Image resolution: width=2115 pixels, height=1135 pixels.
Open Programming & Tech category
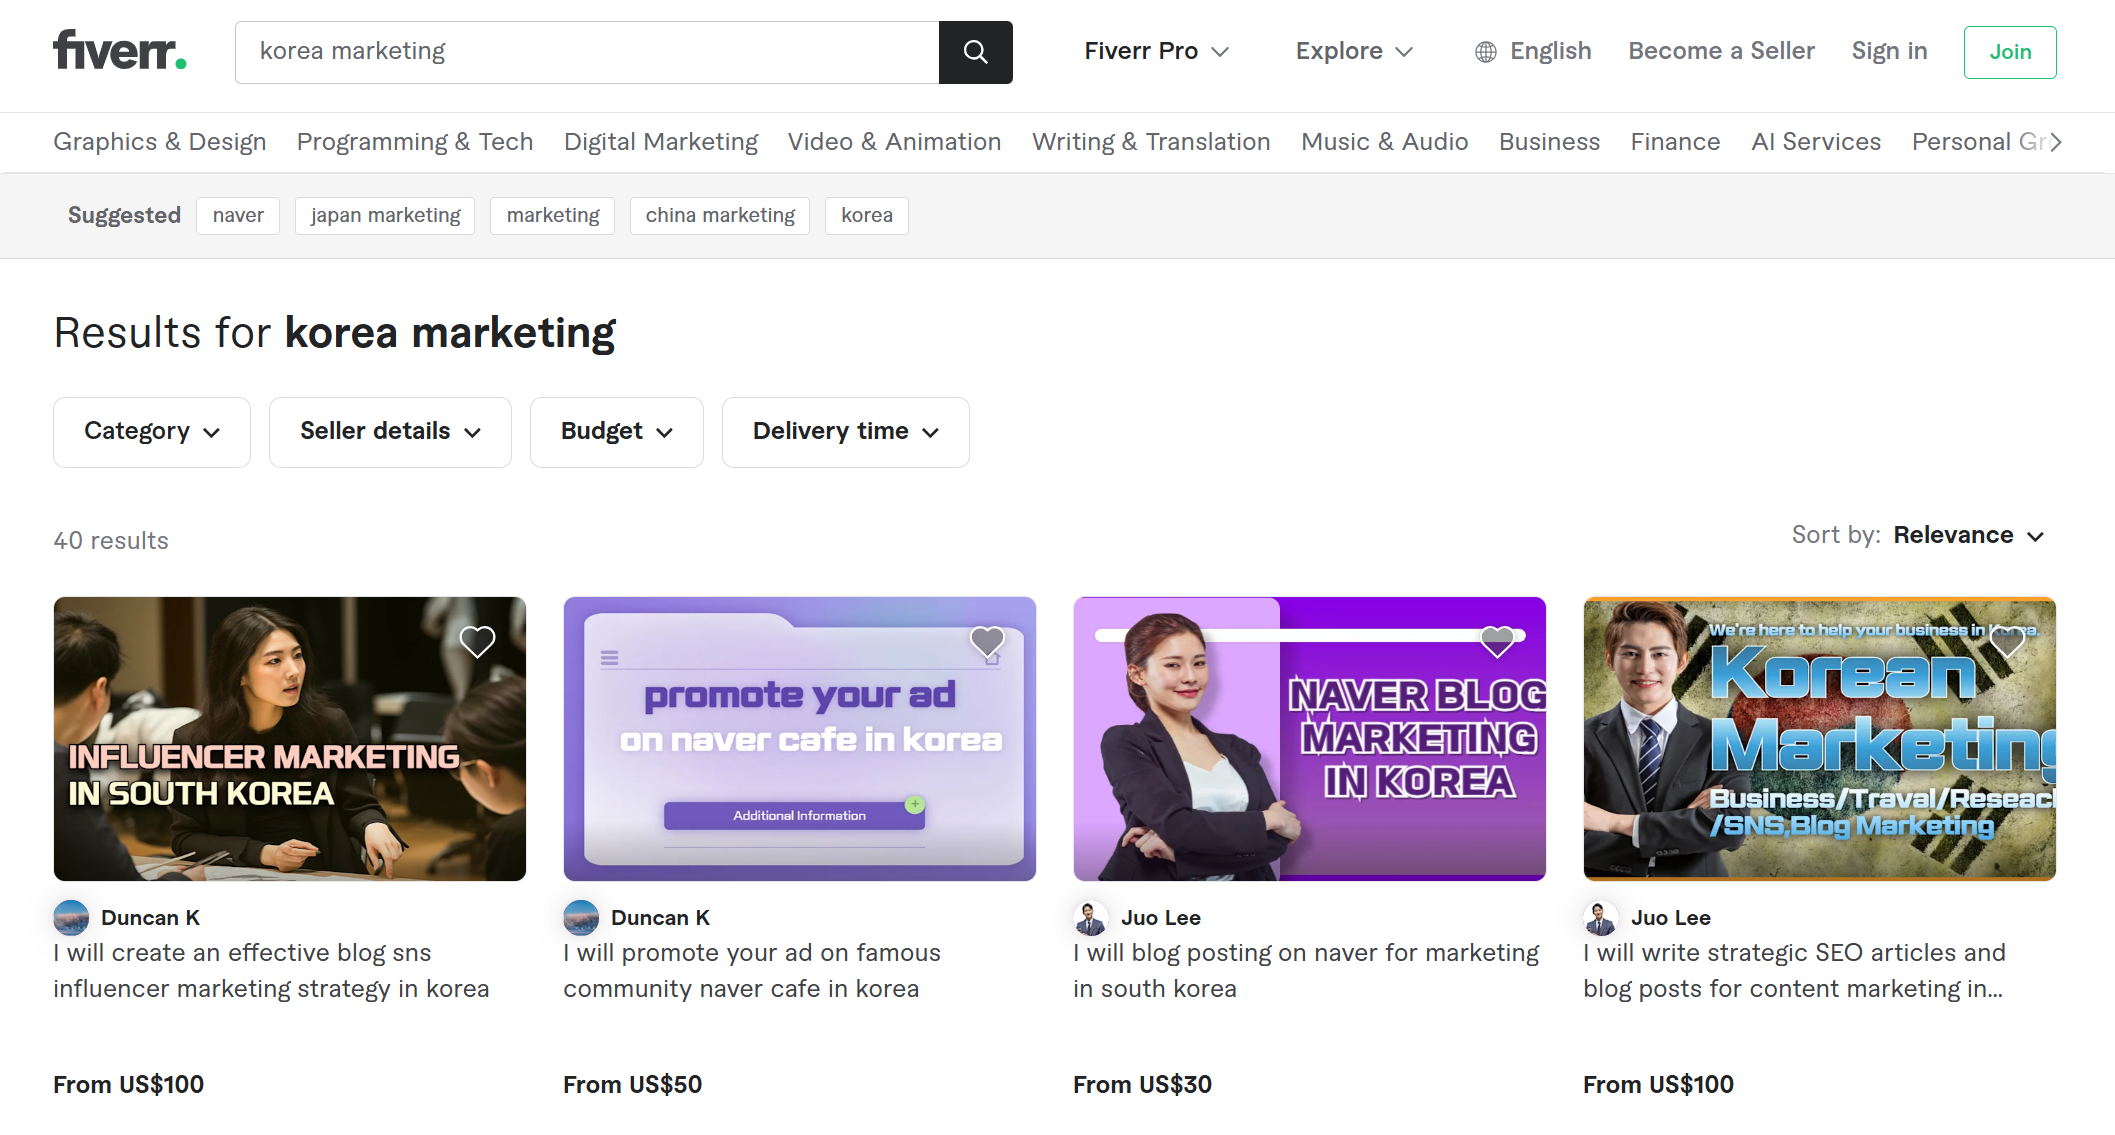tap(415, 142)
